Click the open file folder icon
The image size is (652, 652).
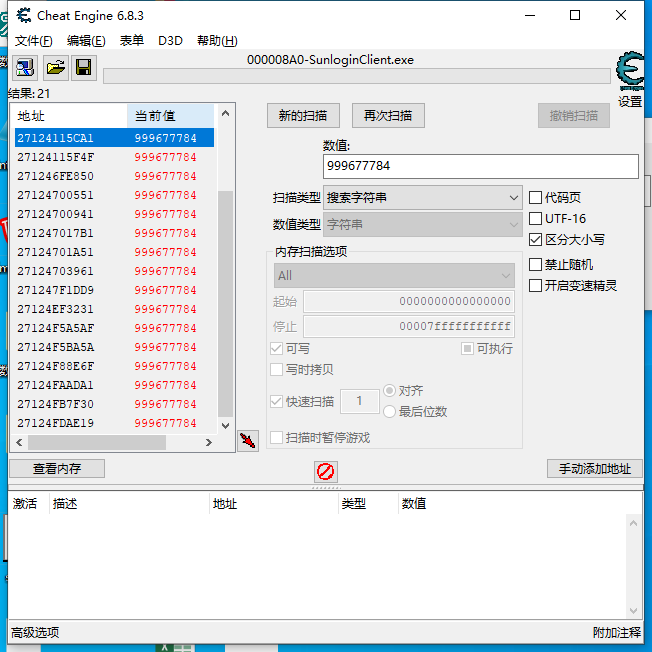[55, 67]
